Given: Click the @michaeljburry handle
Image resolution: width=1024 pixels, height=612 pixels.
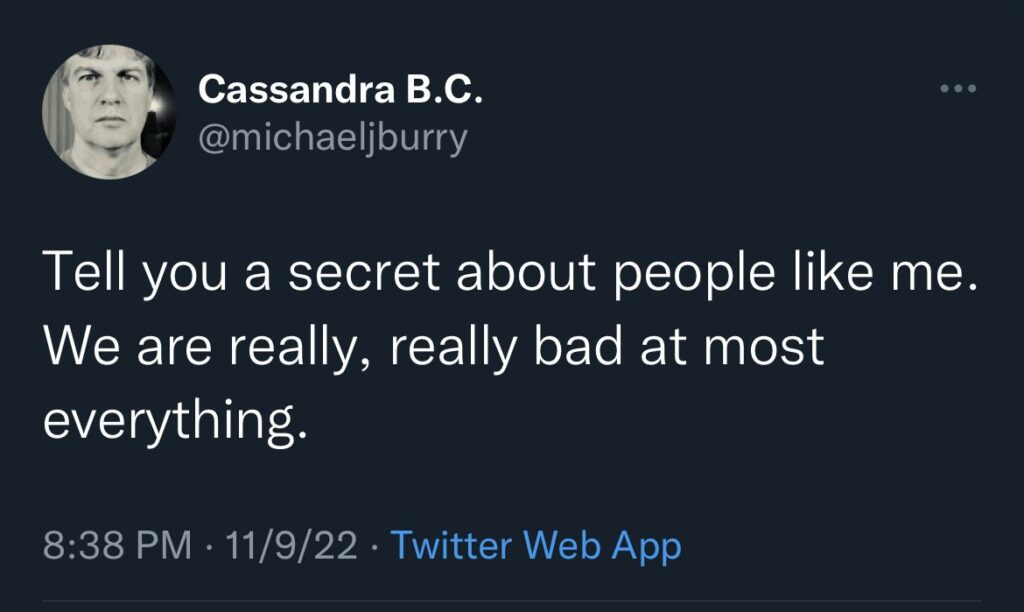Looking at the screenshot, I should point(333,136).
